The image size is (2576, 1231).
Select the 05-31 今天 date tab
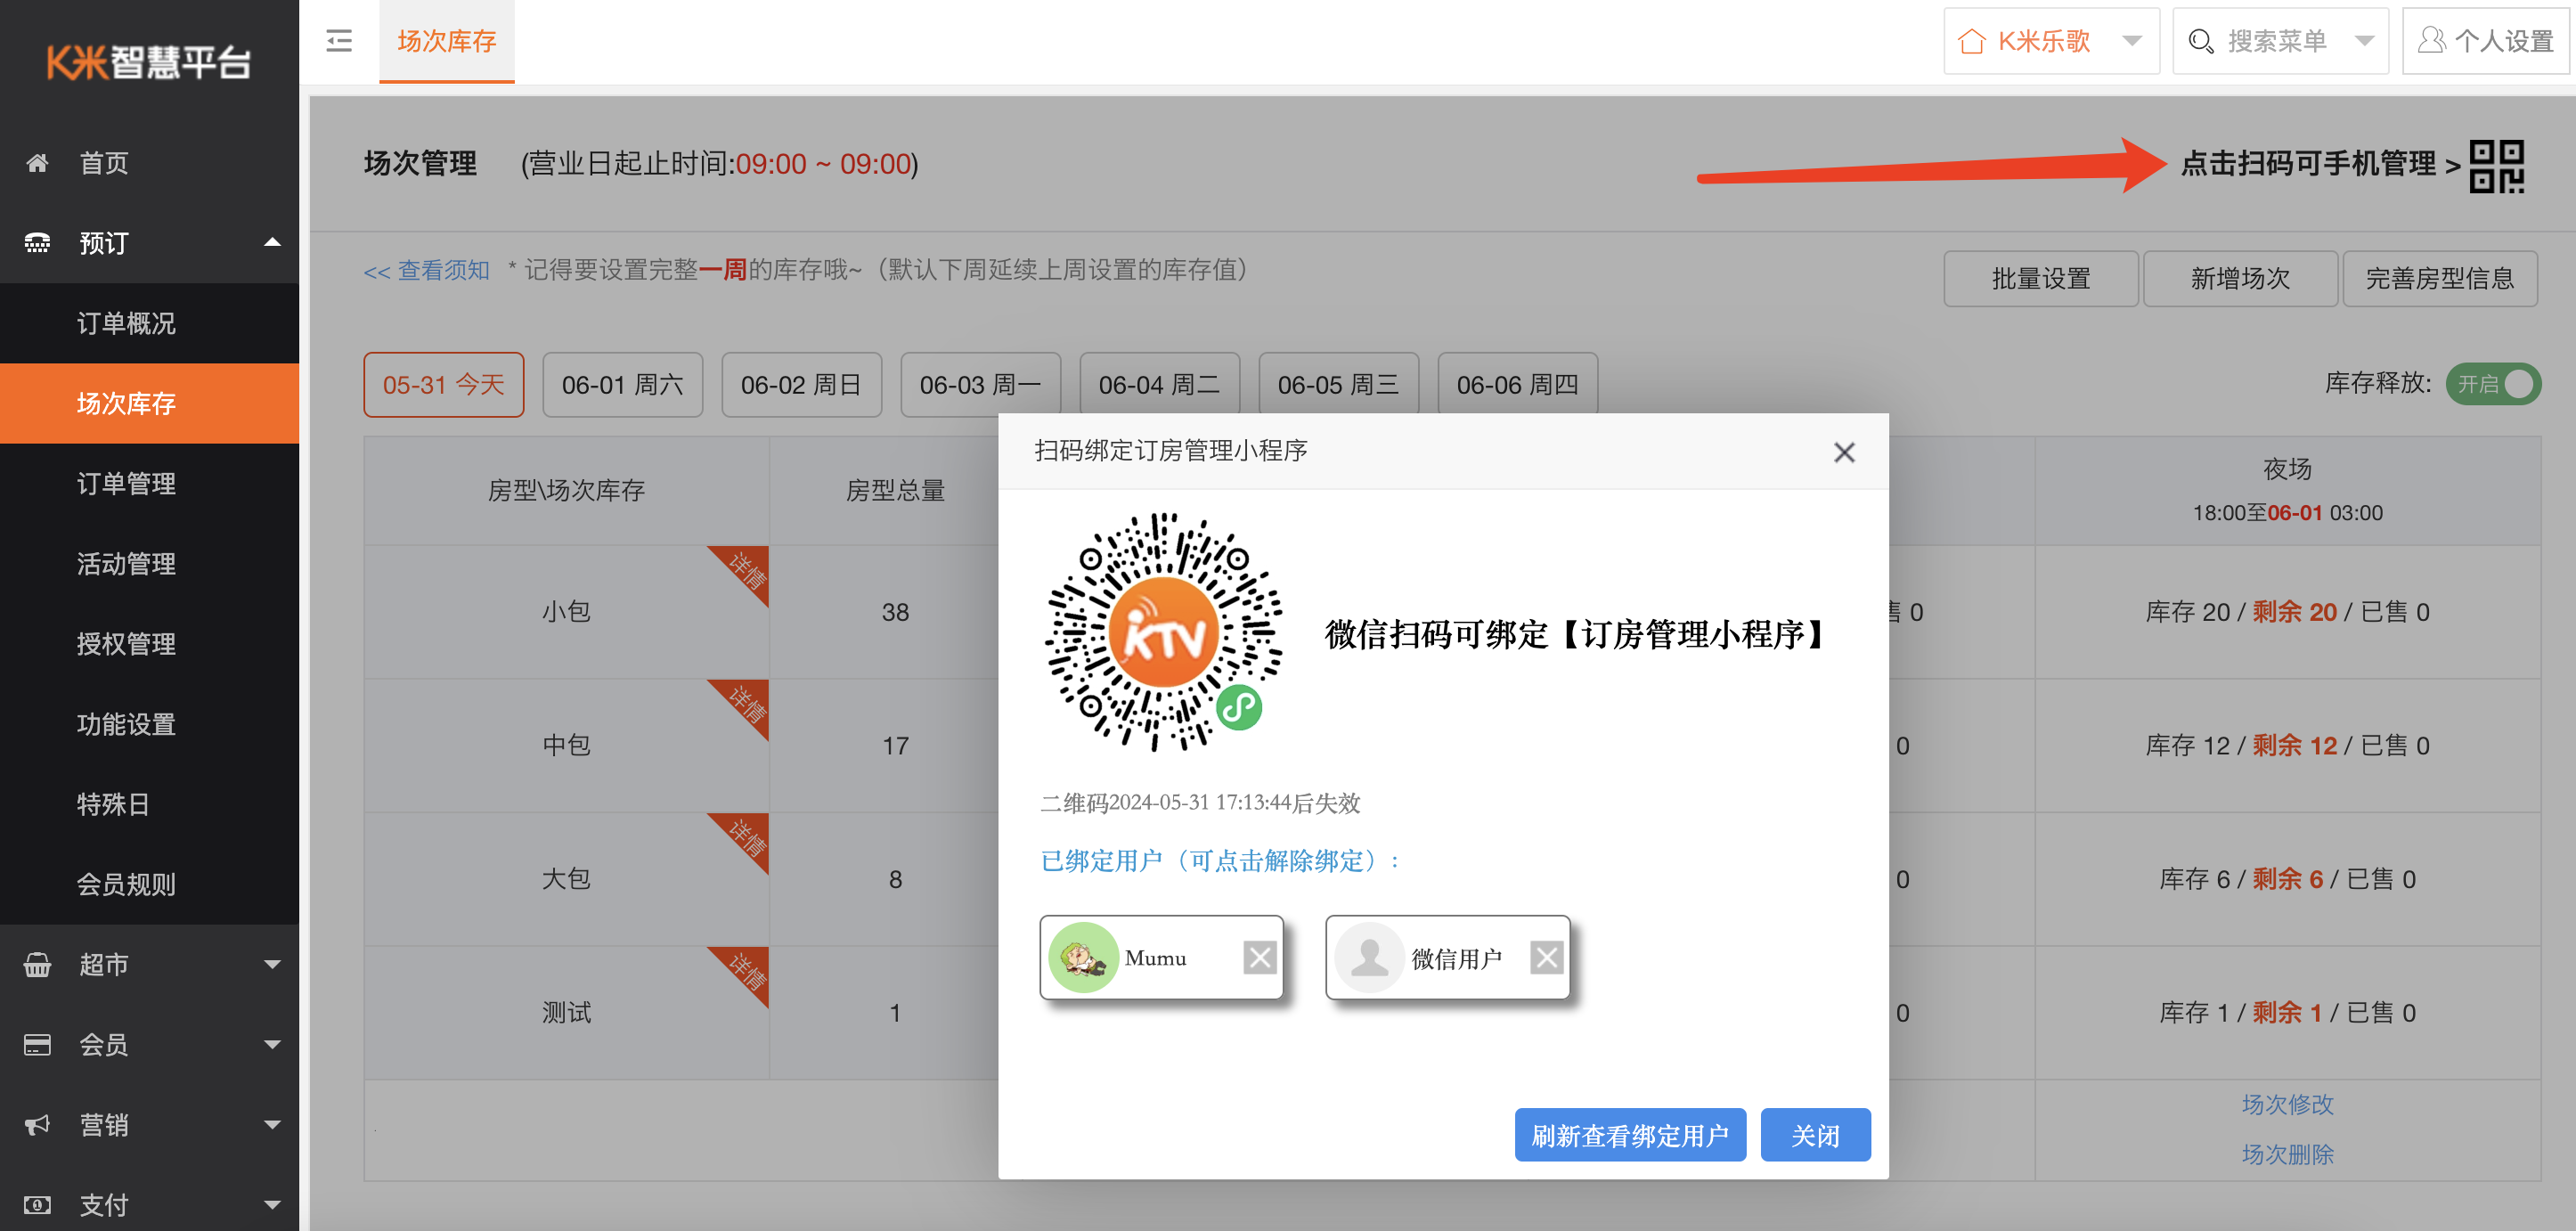click(443, 384)
